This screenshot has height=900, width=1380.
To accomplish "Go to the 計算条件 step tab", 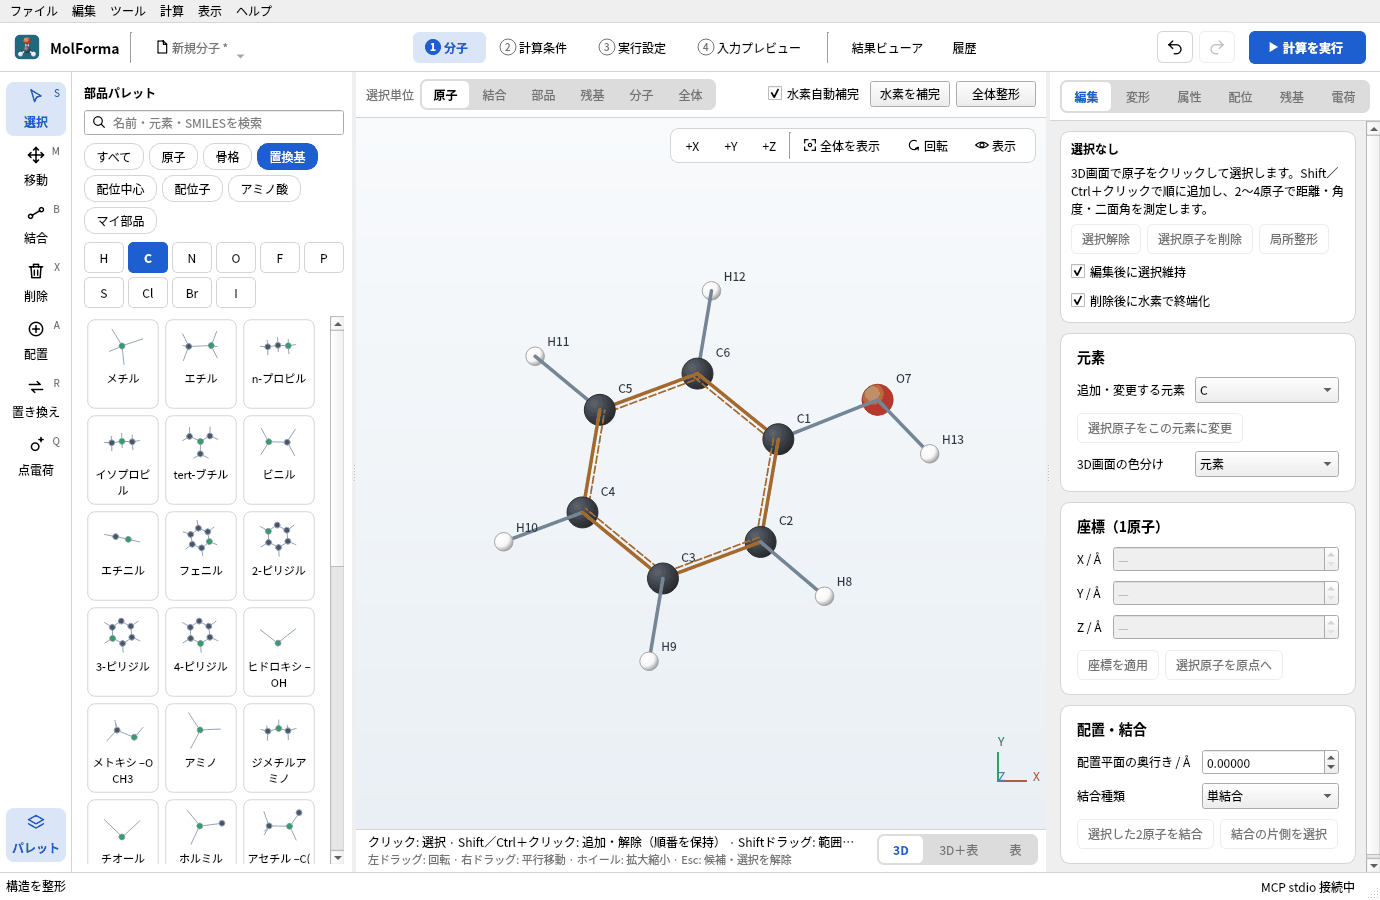I will 534,48.
